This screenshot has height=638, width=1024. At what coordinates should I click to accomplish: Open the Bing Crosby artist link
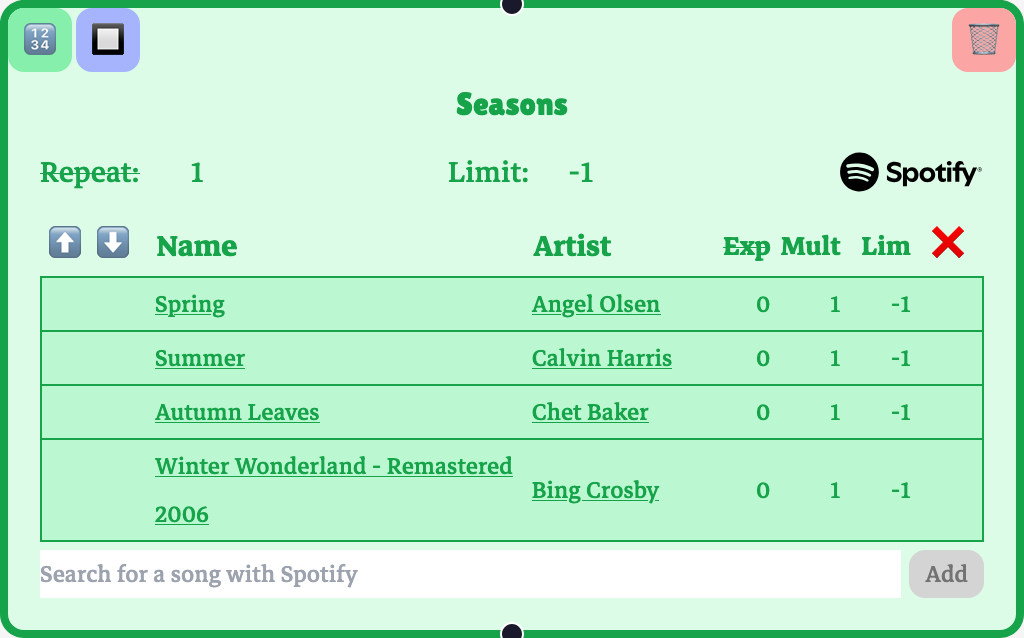[595, 490]
